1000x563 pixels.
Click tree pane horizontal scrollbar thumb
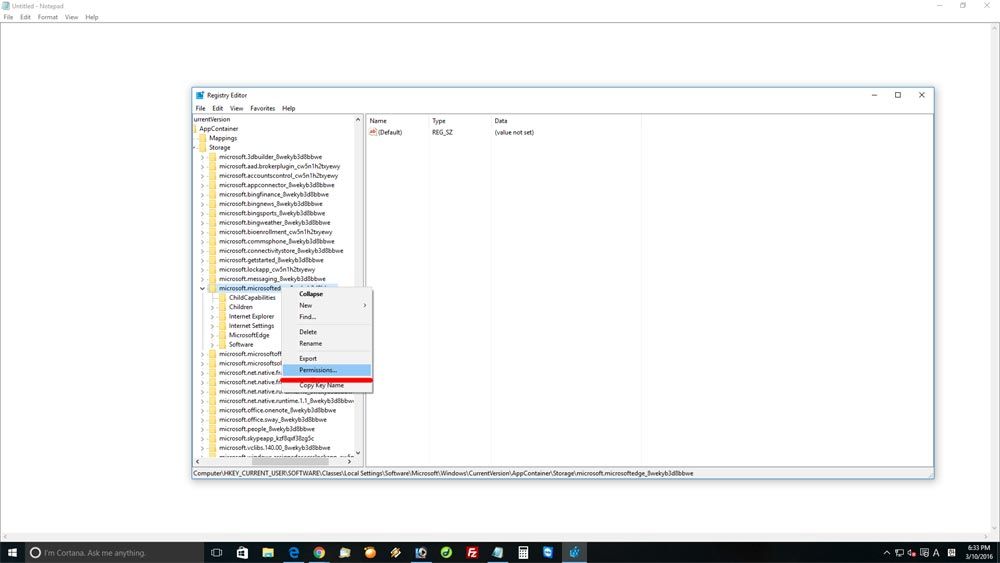(x=290, y=462)
